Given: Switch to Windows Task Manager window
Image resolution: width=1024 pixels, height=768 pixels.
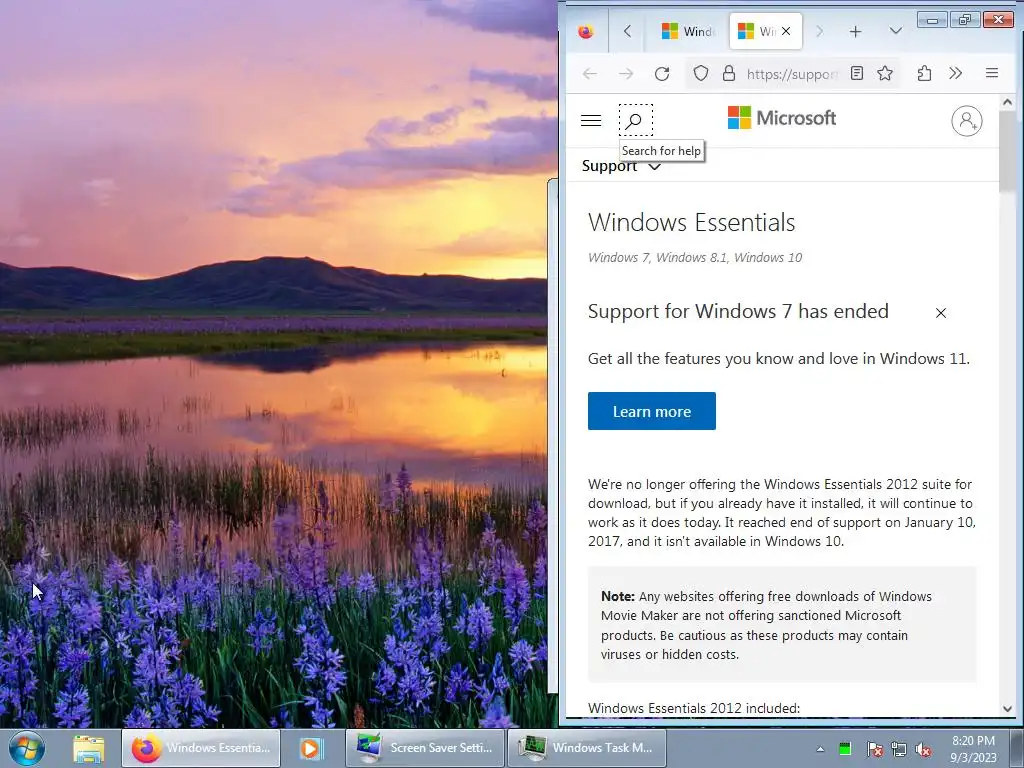Looking at the screenshot, I should [587, 748].
